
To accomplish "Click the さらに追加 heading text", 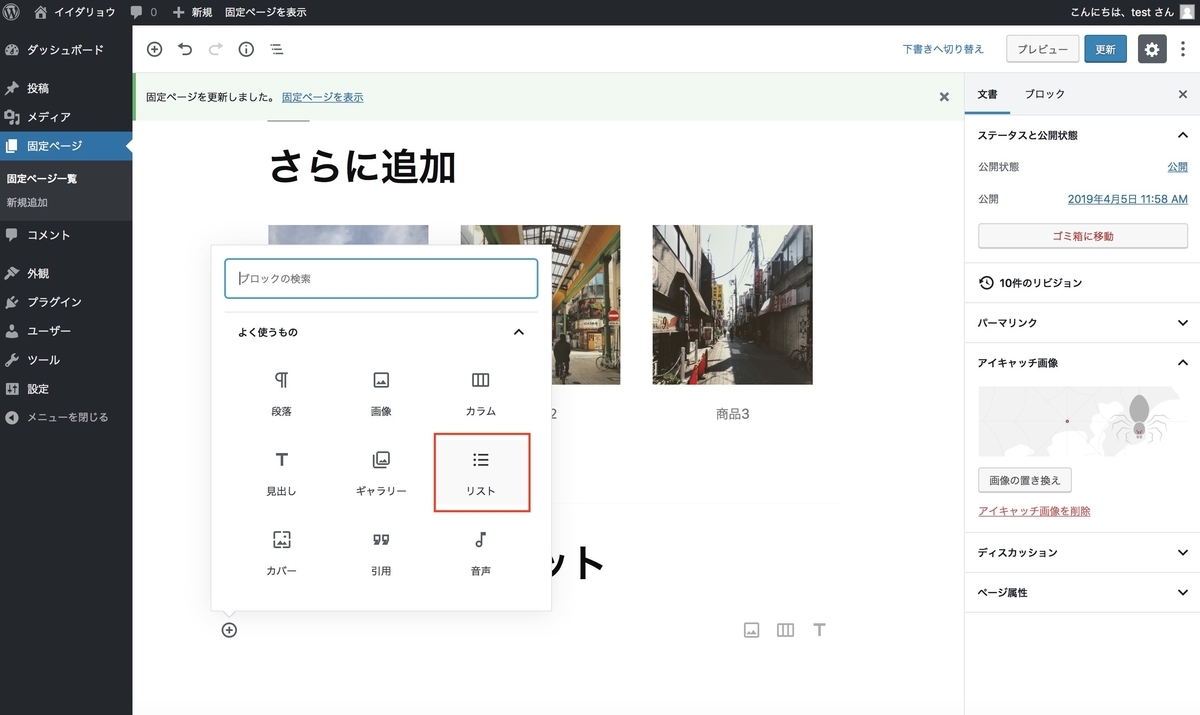I will (x=362, y=167).
